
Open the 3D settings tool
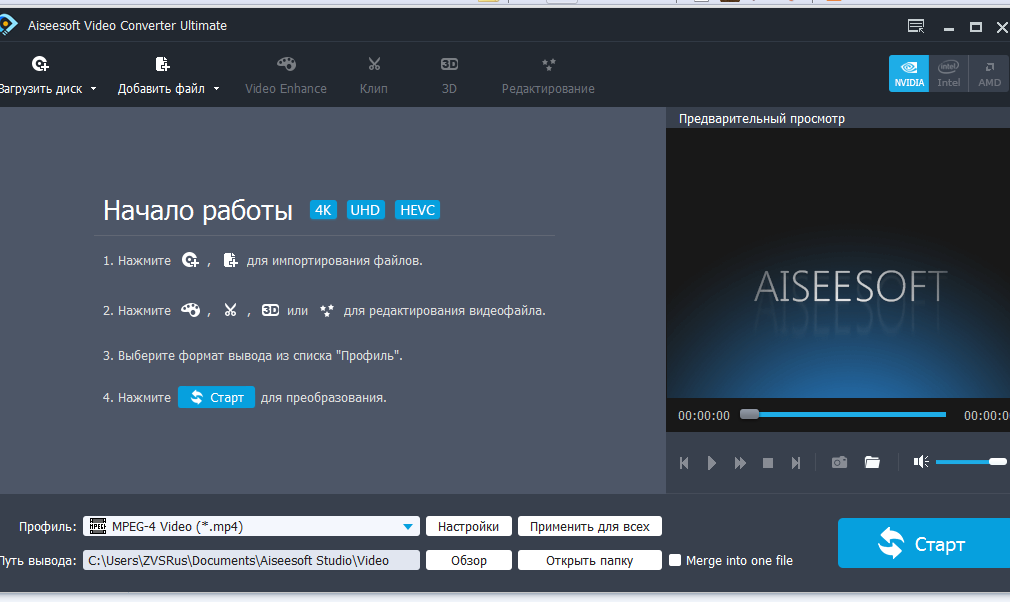point(449,75)
